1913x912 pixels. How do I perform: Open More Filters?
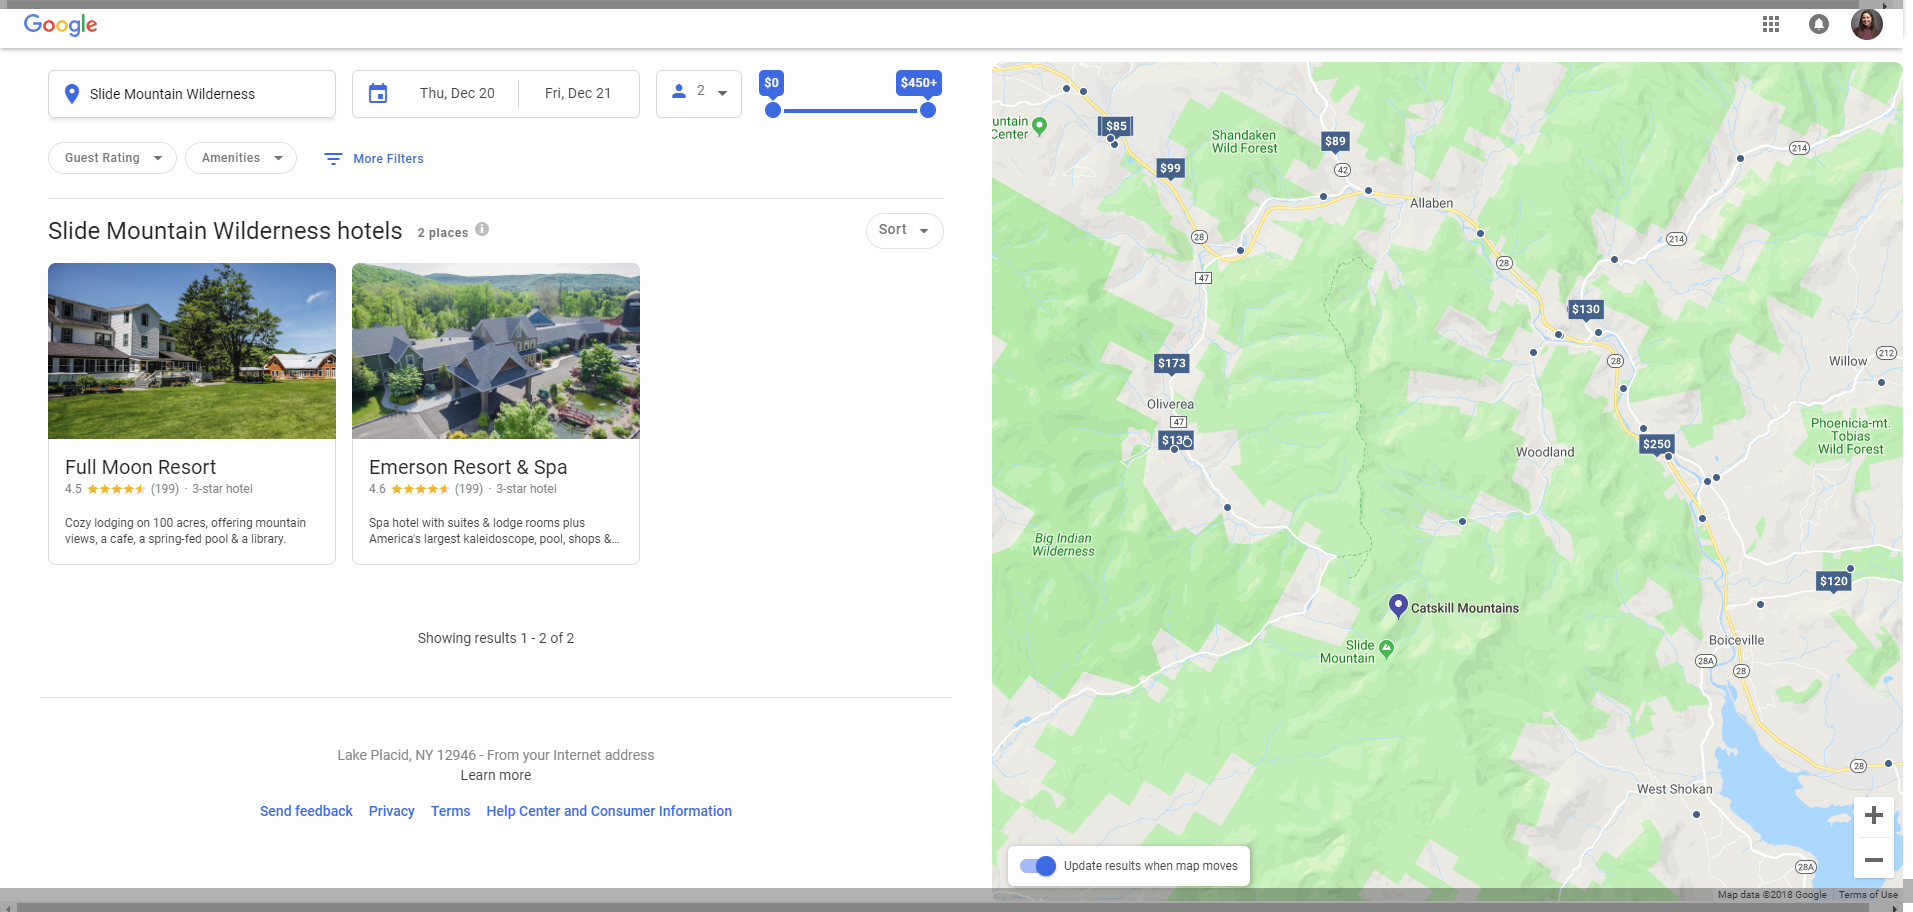[x=374, y=159]
